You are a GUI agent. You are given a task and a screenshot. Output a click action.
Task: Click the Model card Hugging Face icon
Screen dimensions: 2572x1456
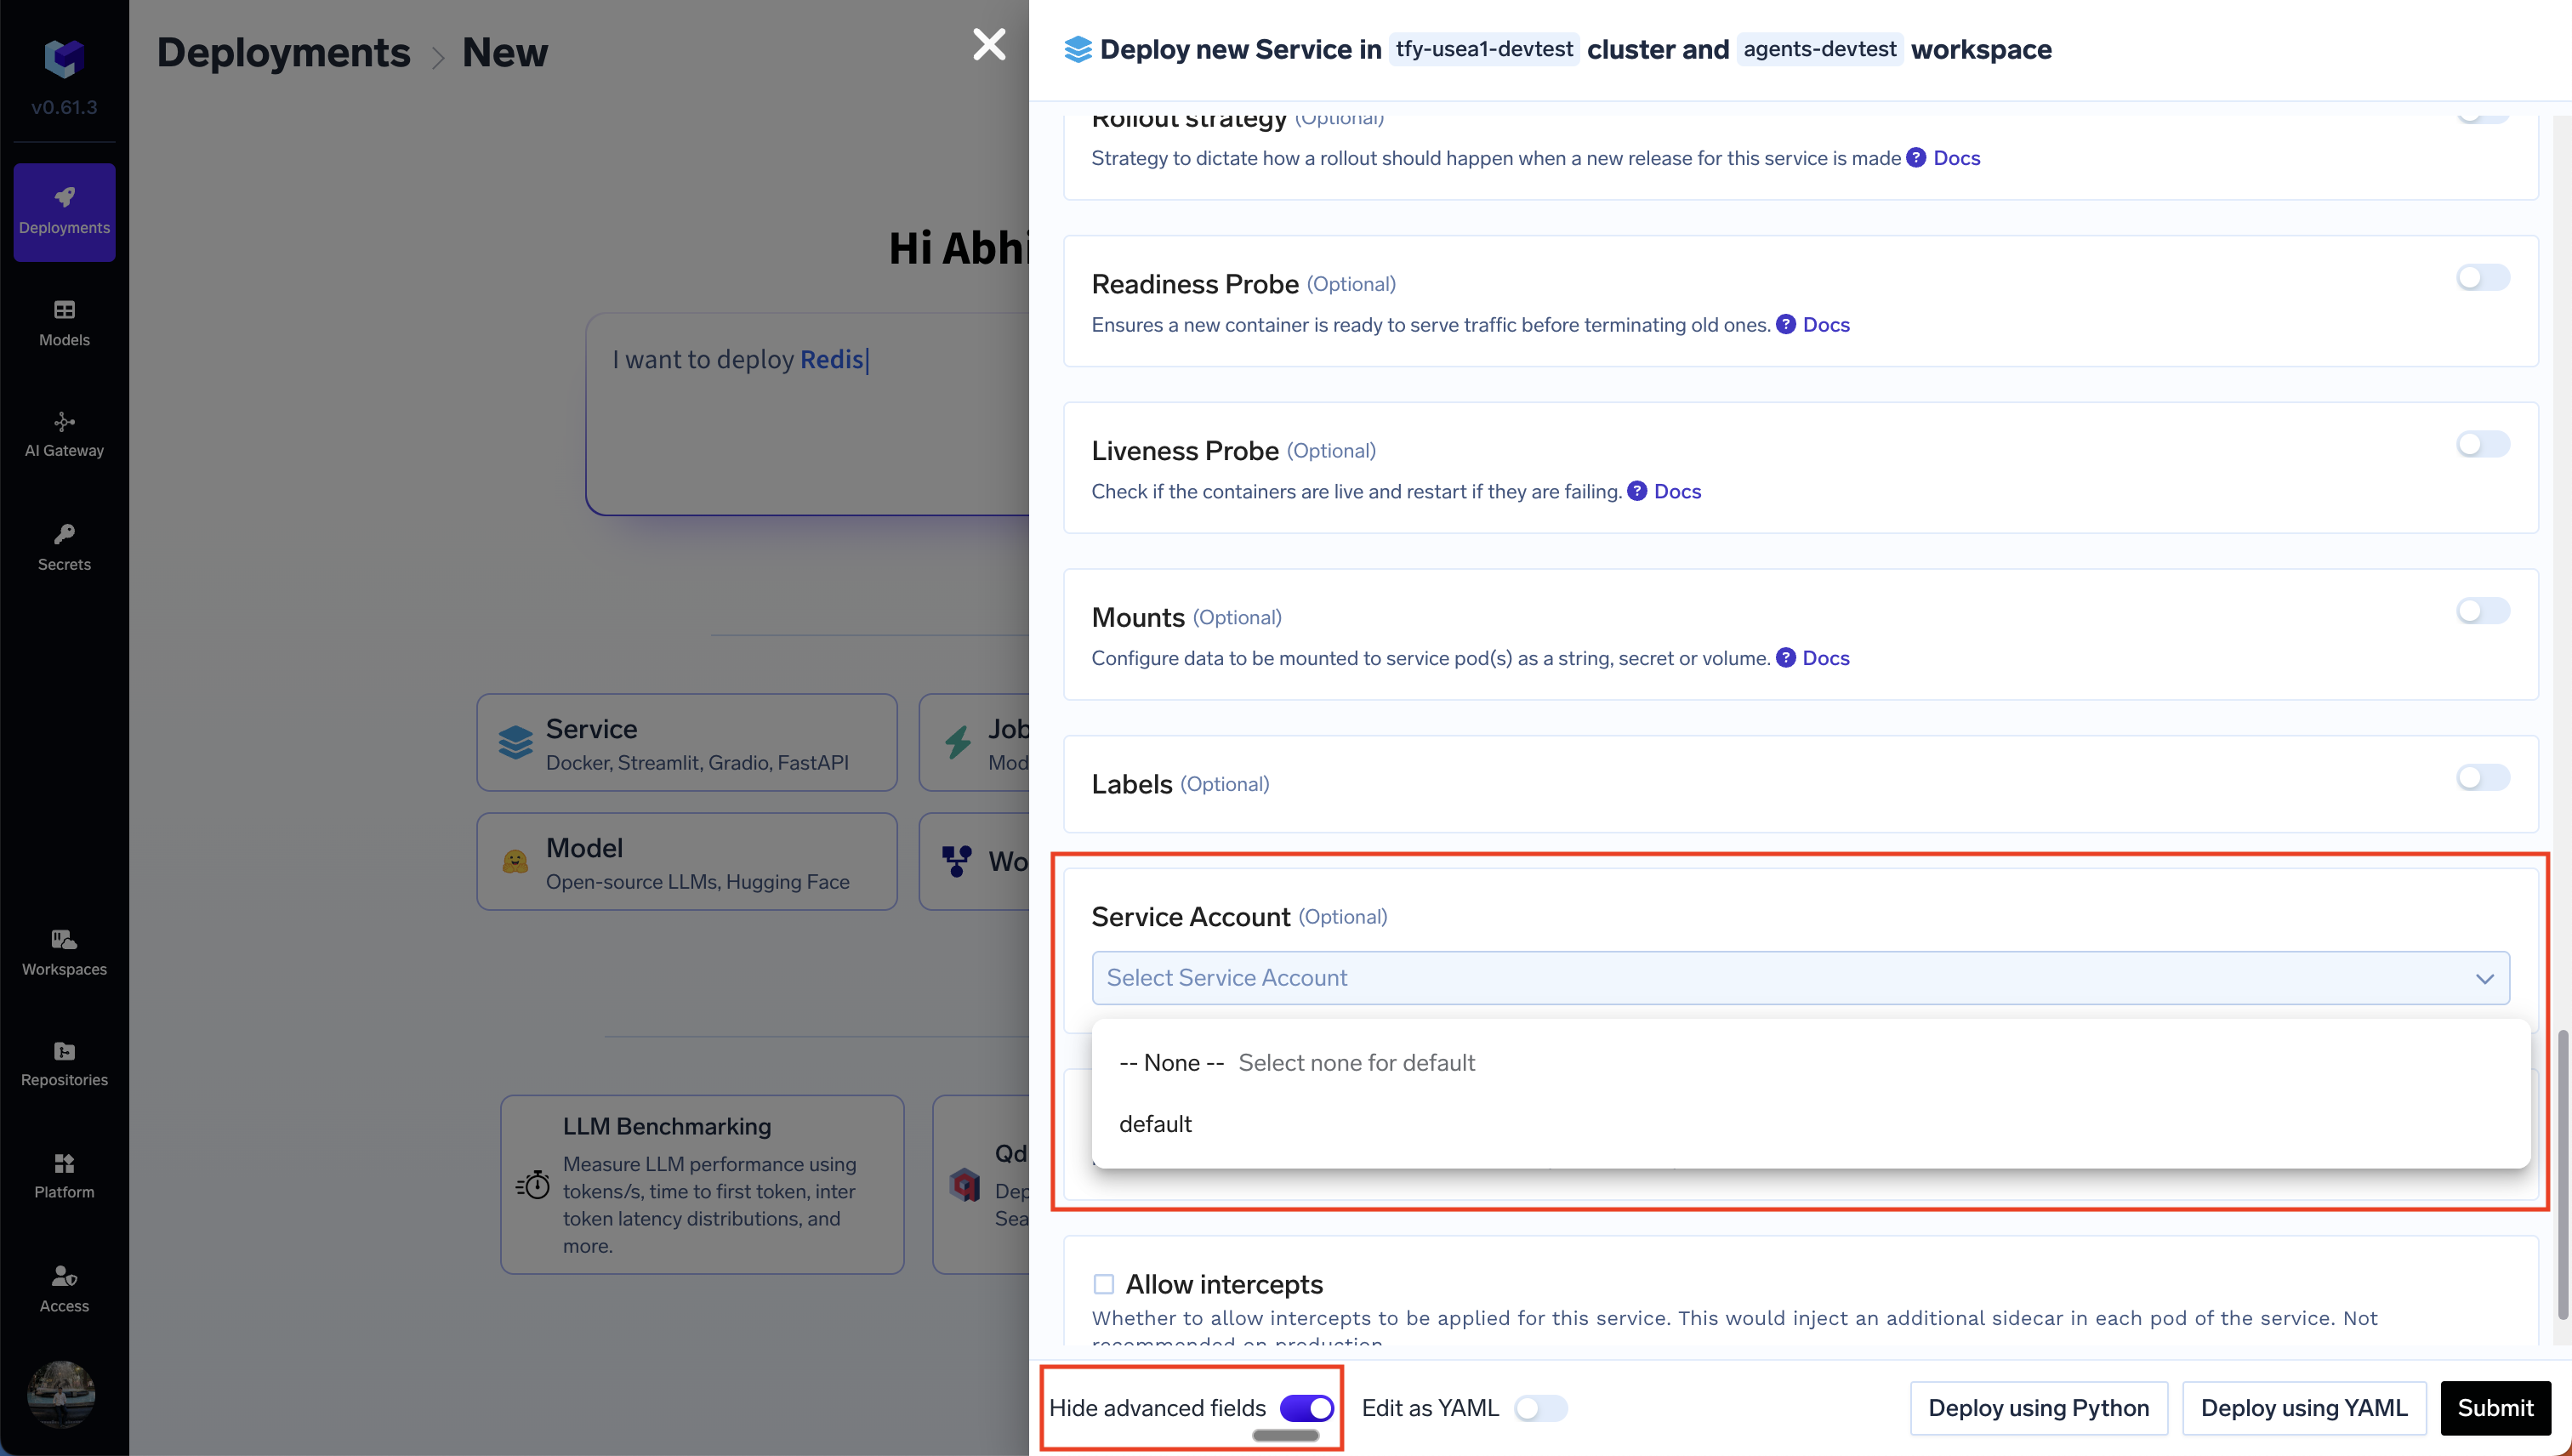click(515, 862)
